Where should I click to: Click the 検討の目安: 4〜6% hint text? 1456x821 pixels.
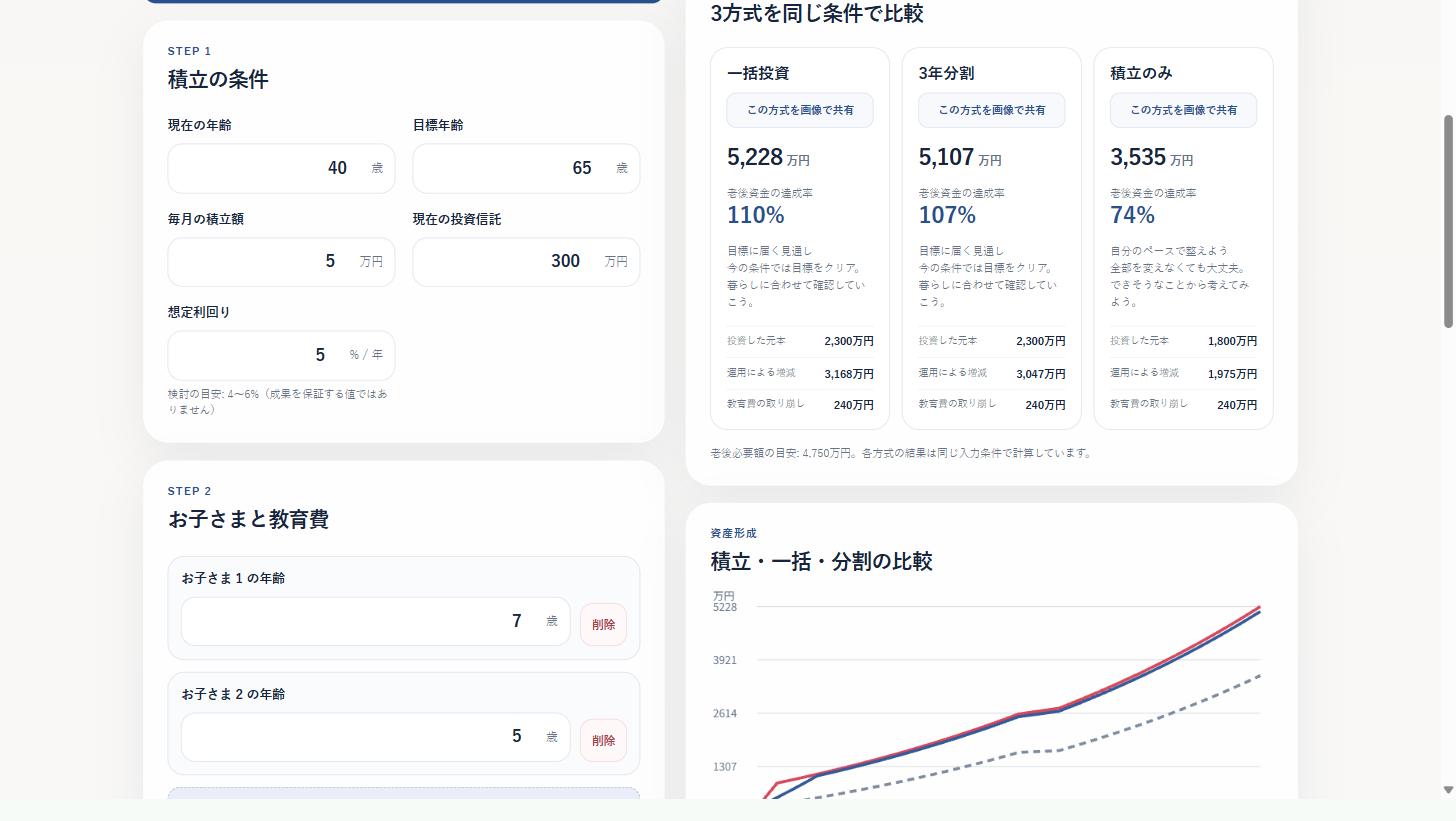point(278,402)
